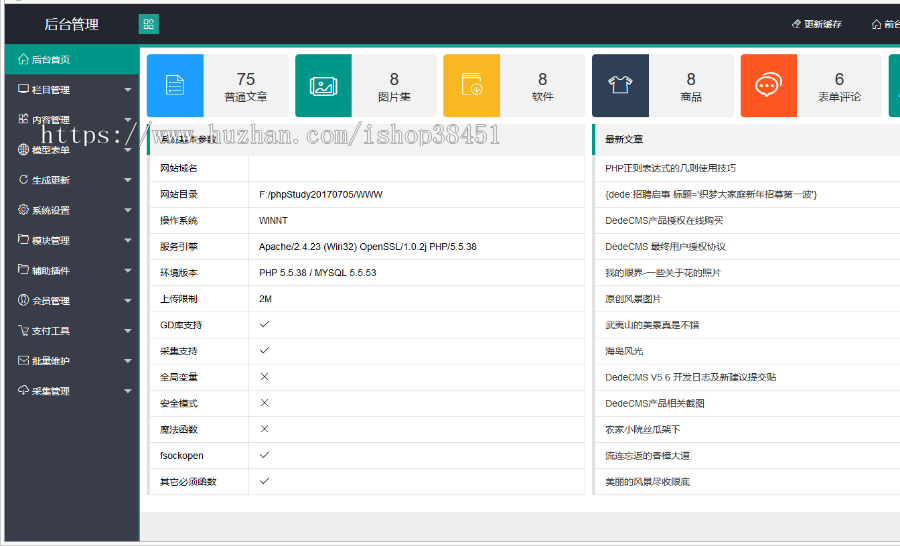Open the 后台首页 sidebar item

coord(50,60)
